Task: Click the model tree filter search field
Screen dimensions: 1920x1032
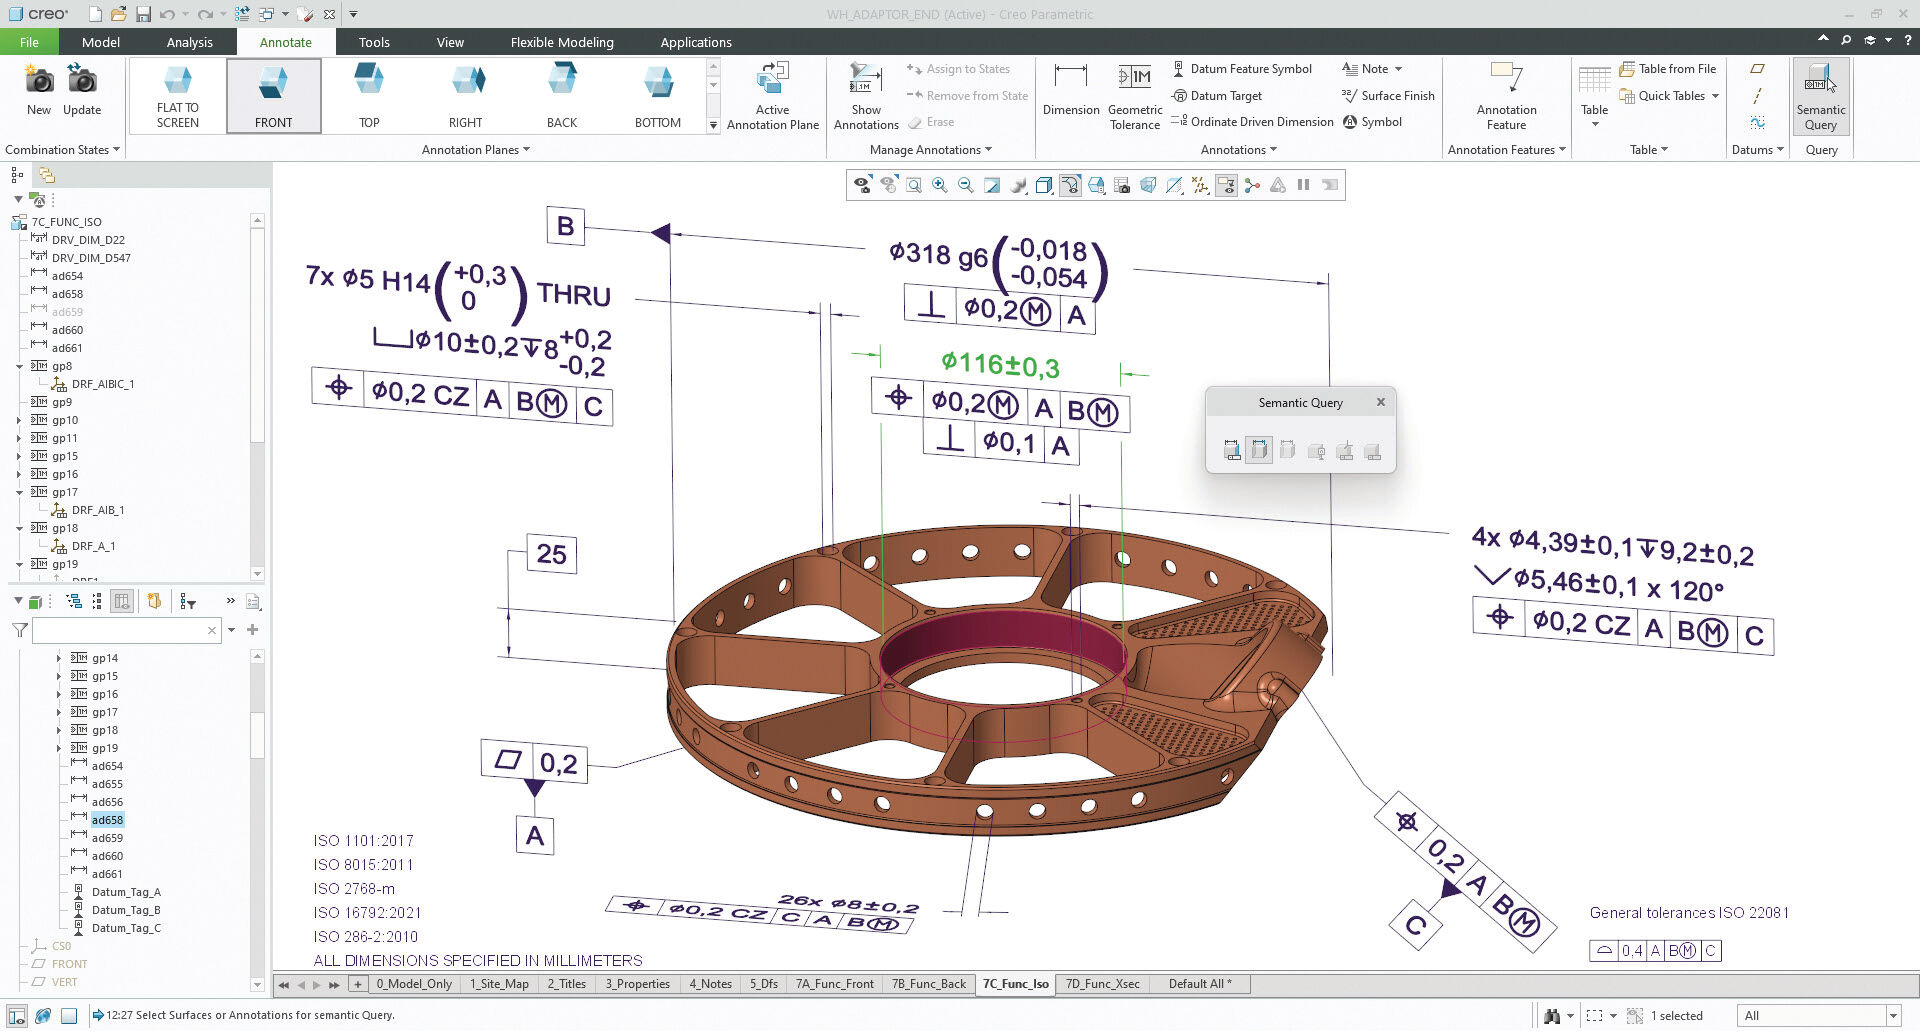Action: (x=120, y=630)
